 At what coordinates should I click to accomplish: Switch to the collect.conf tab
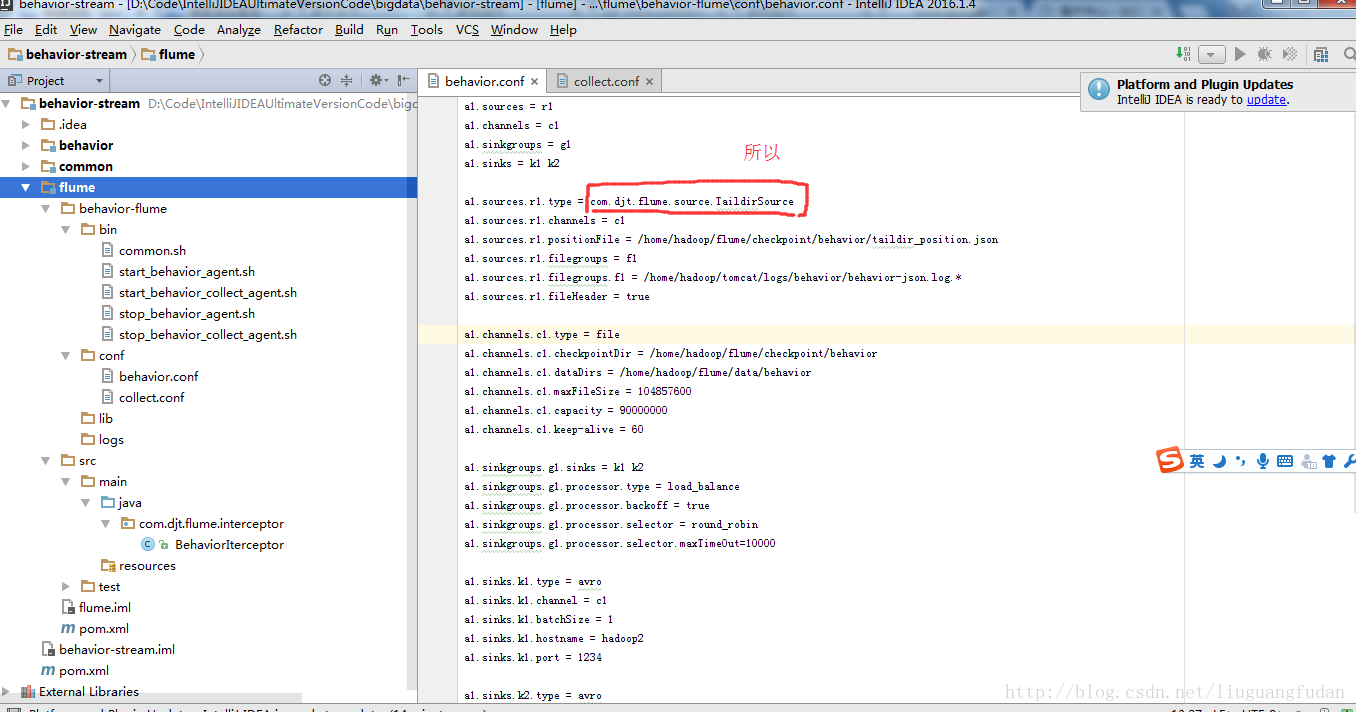(x=605, y=81)
